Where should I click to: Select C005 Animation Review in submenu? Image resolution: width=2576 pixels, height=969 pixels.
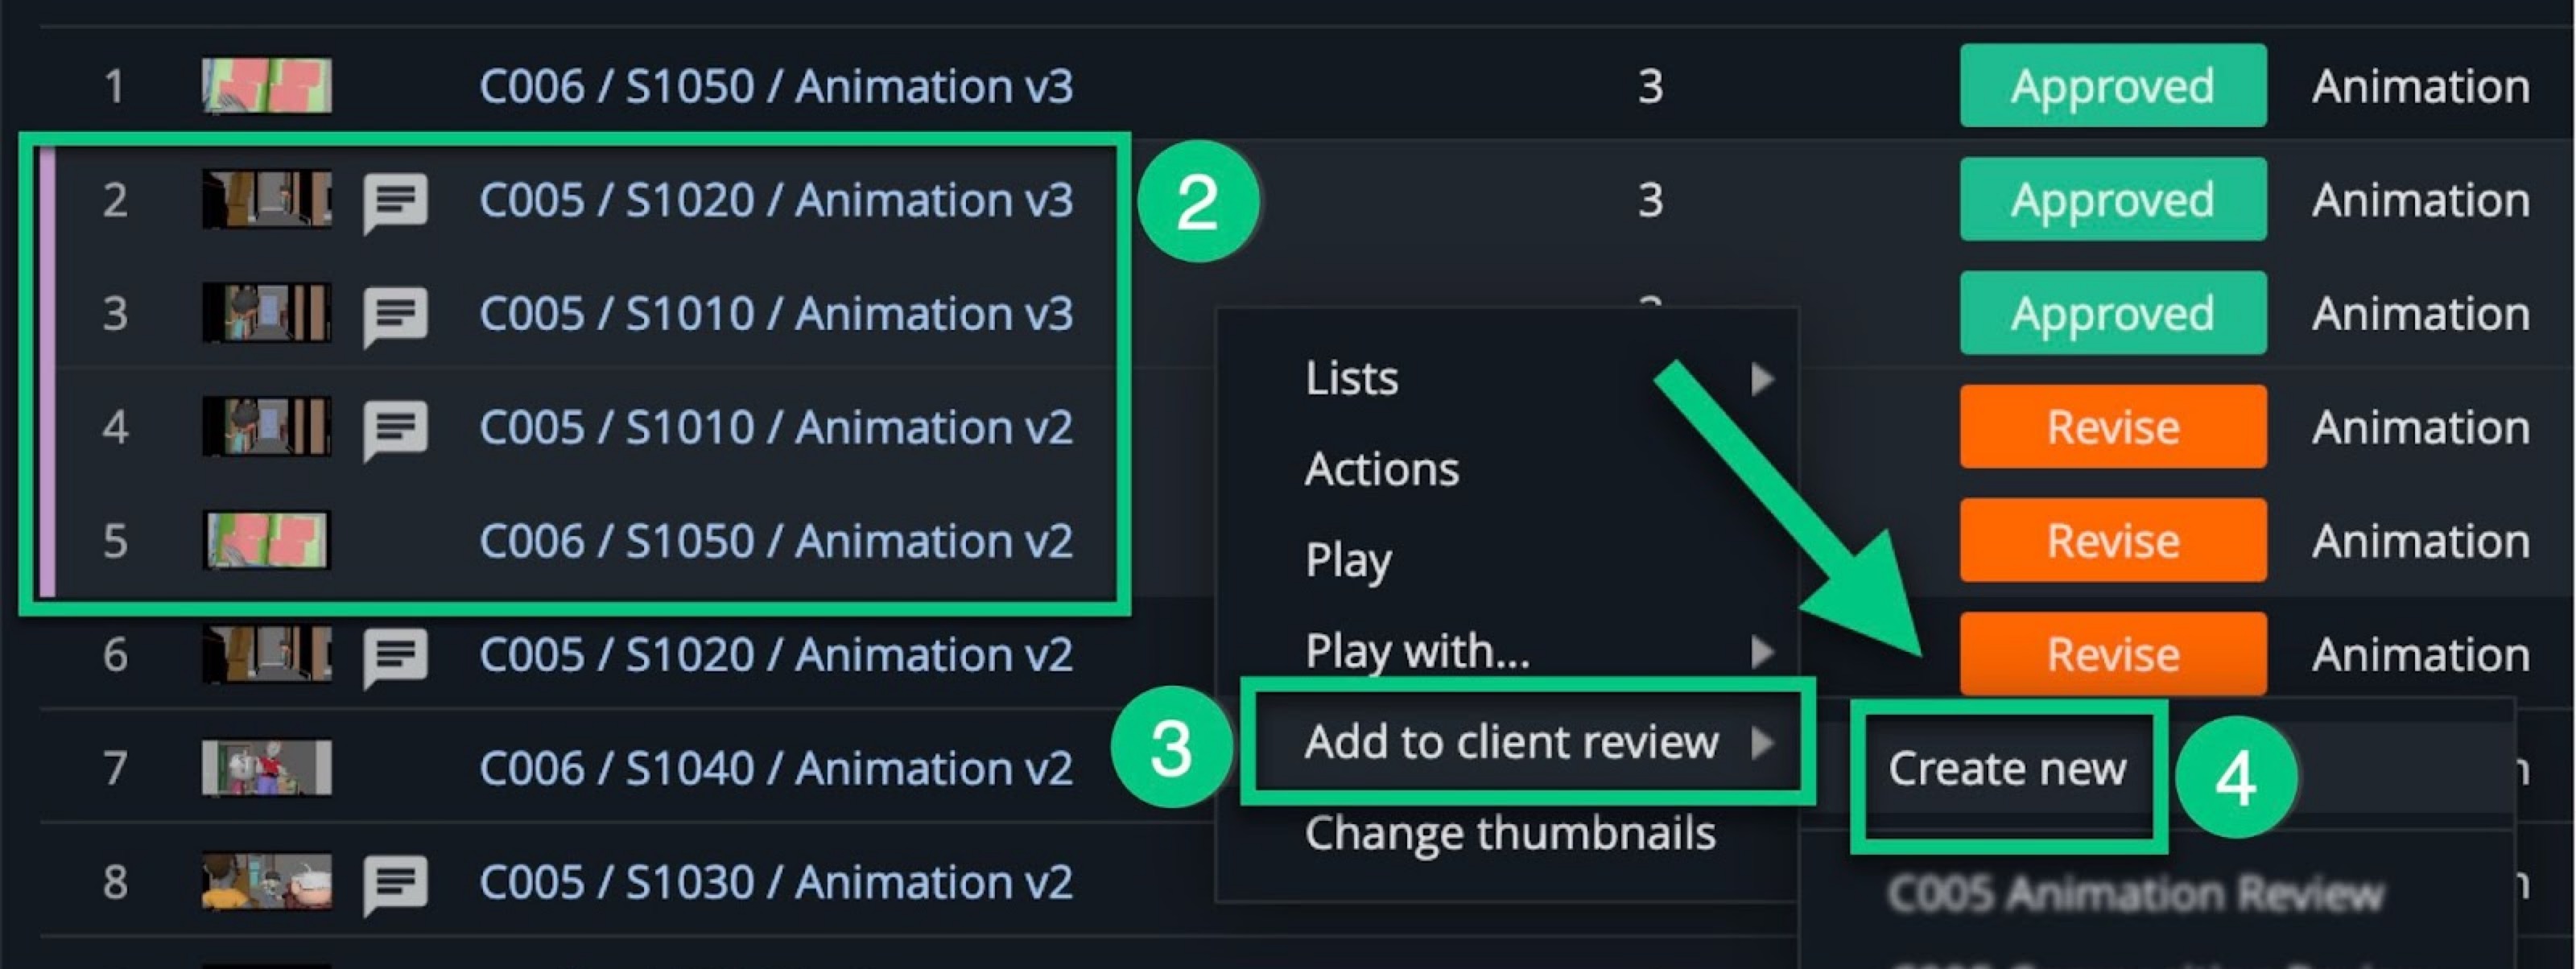click(2135, 893)
